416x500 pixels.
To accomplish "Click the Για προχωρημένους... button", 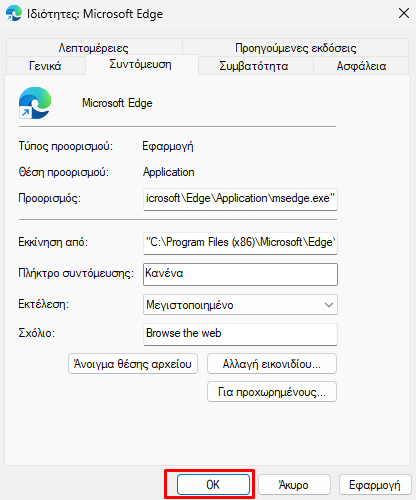I will pyautogui.click(x=272, y=392).
